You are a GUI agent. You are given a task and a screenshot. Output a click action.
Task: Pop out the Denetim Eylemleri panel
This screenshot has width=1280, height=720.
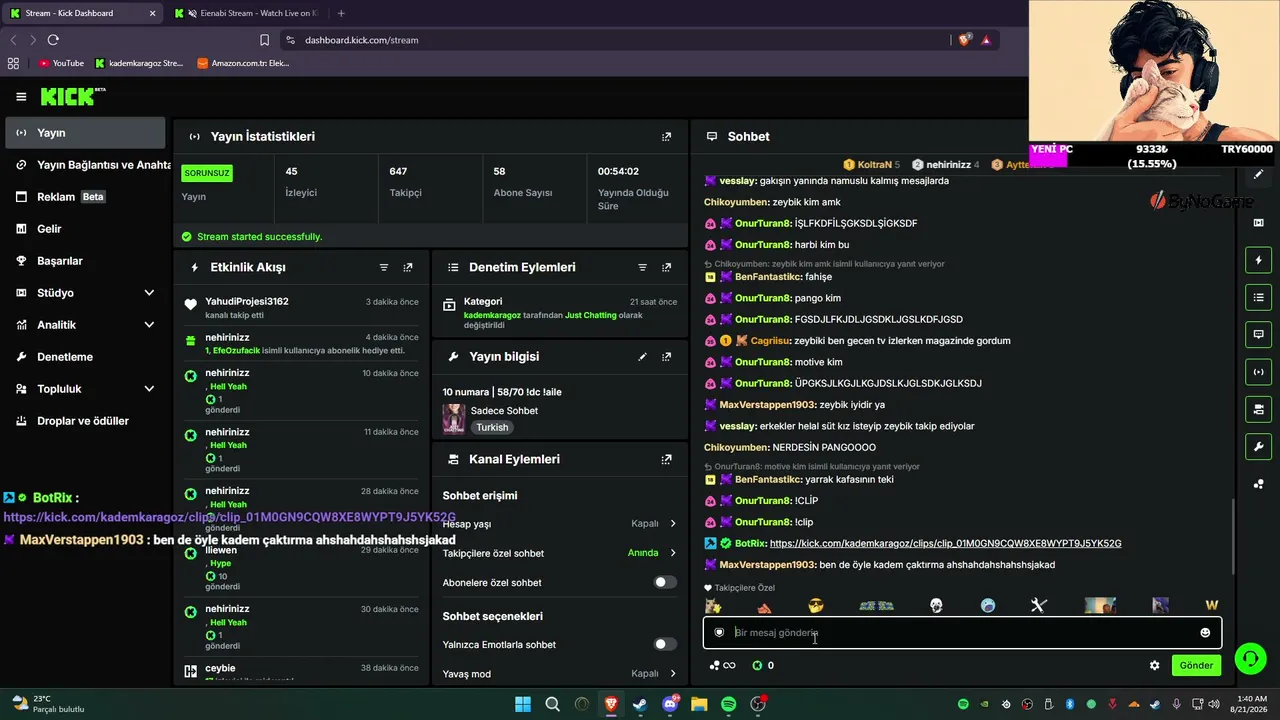pos(667,268)
